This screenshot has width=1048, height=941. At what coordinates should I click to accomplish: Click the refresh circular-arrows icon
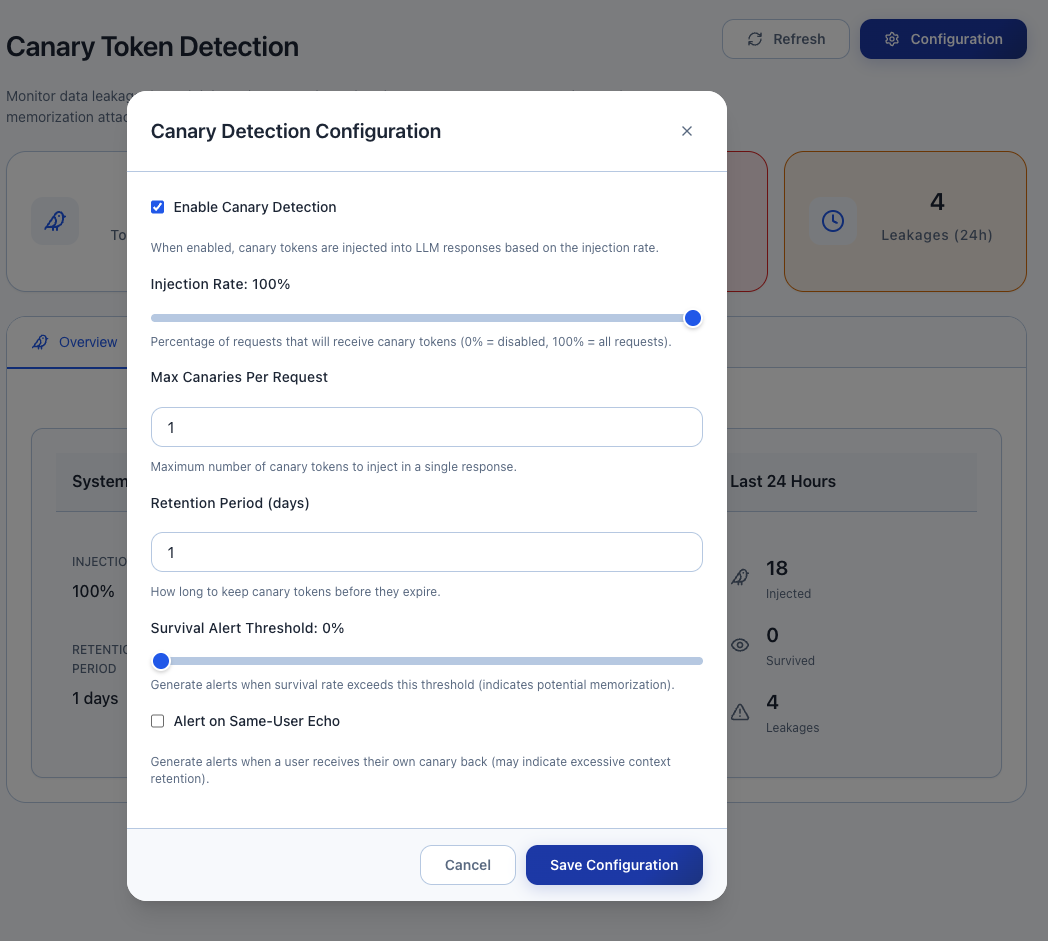(x=754, y=38)
